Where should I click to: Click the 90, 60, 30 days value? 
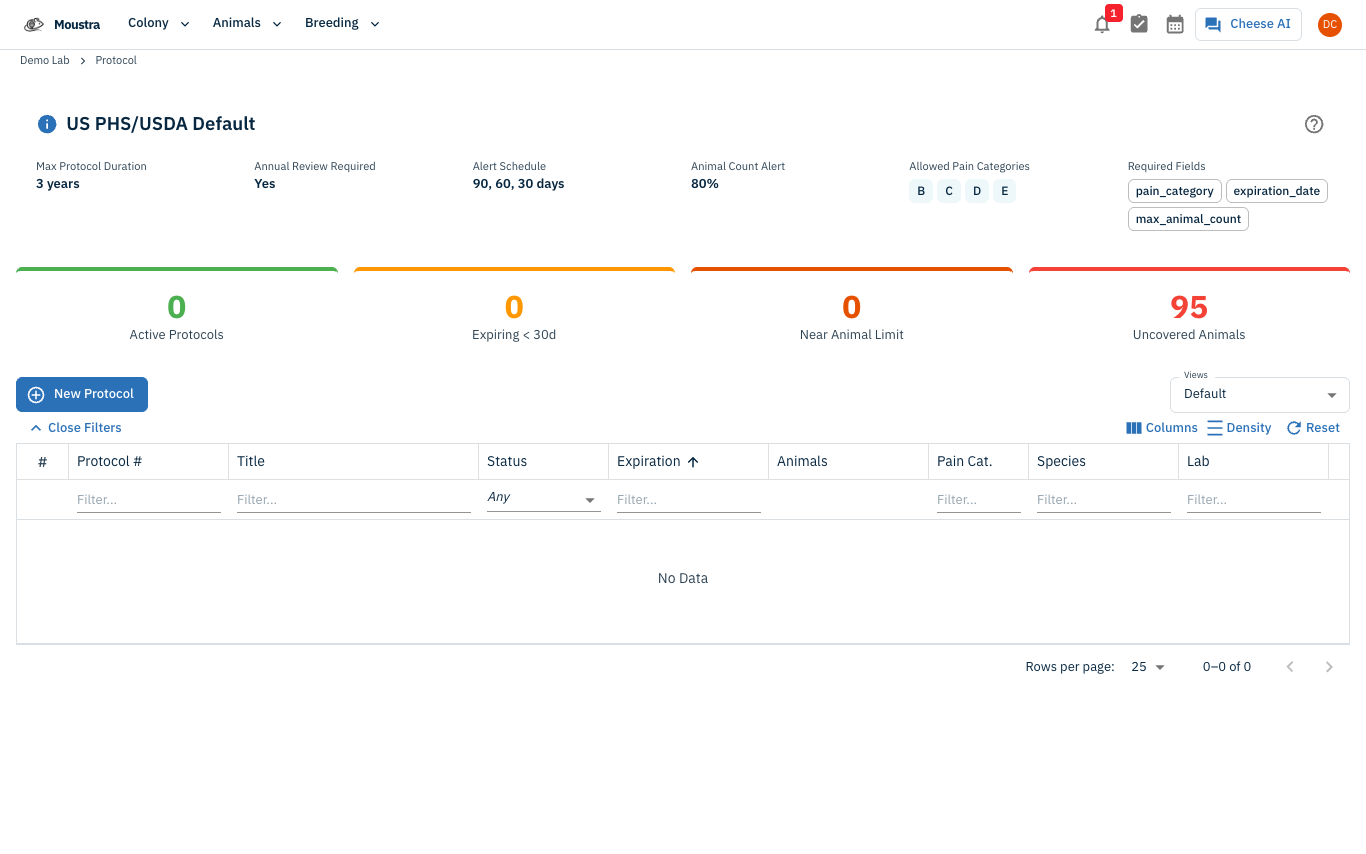tap(519, 184)
